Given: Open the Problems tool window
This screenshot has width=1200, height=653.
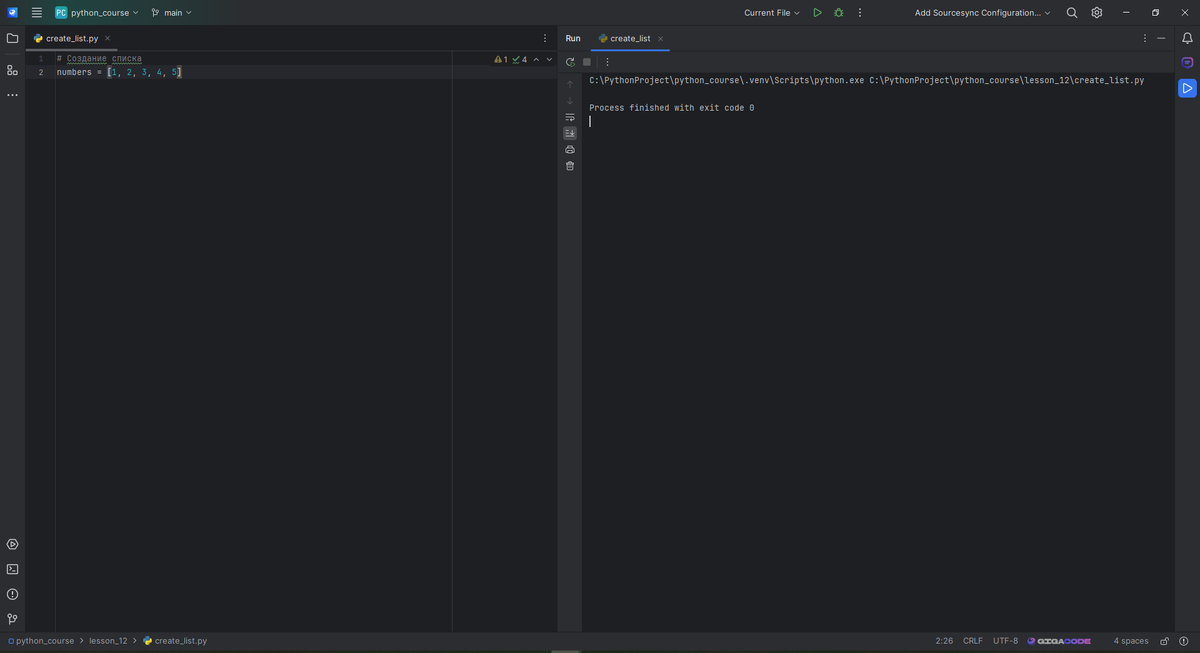Looking at the screenshot, I should pyautogui.click(x=12, y=594).
